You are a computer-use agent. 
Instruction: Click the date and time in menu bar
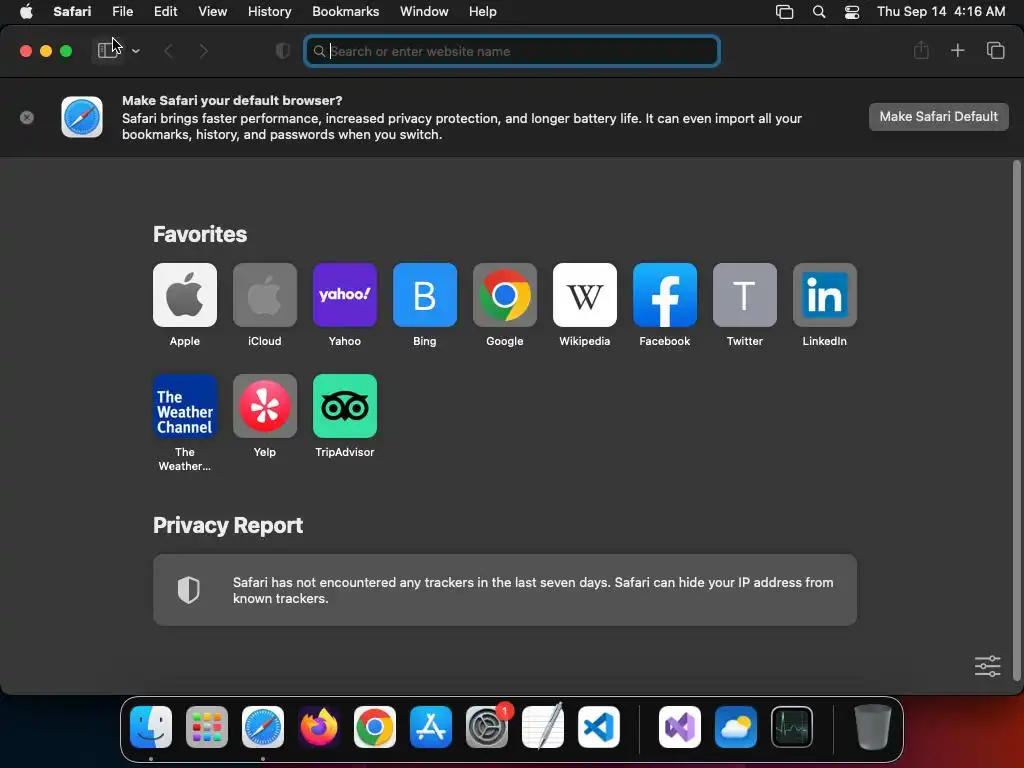941,11
